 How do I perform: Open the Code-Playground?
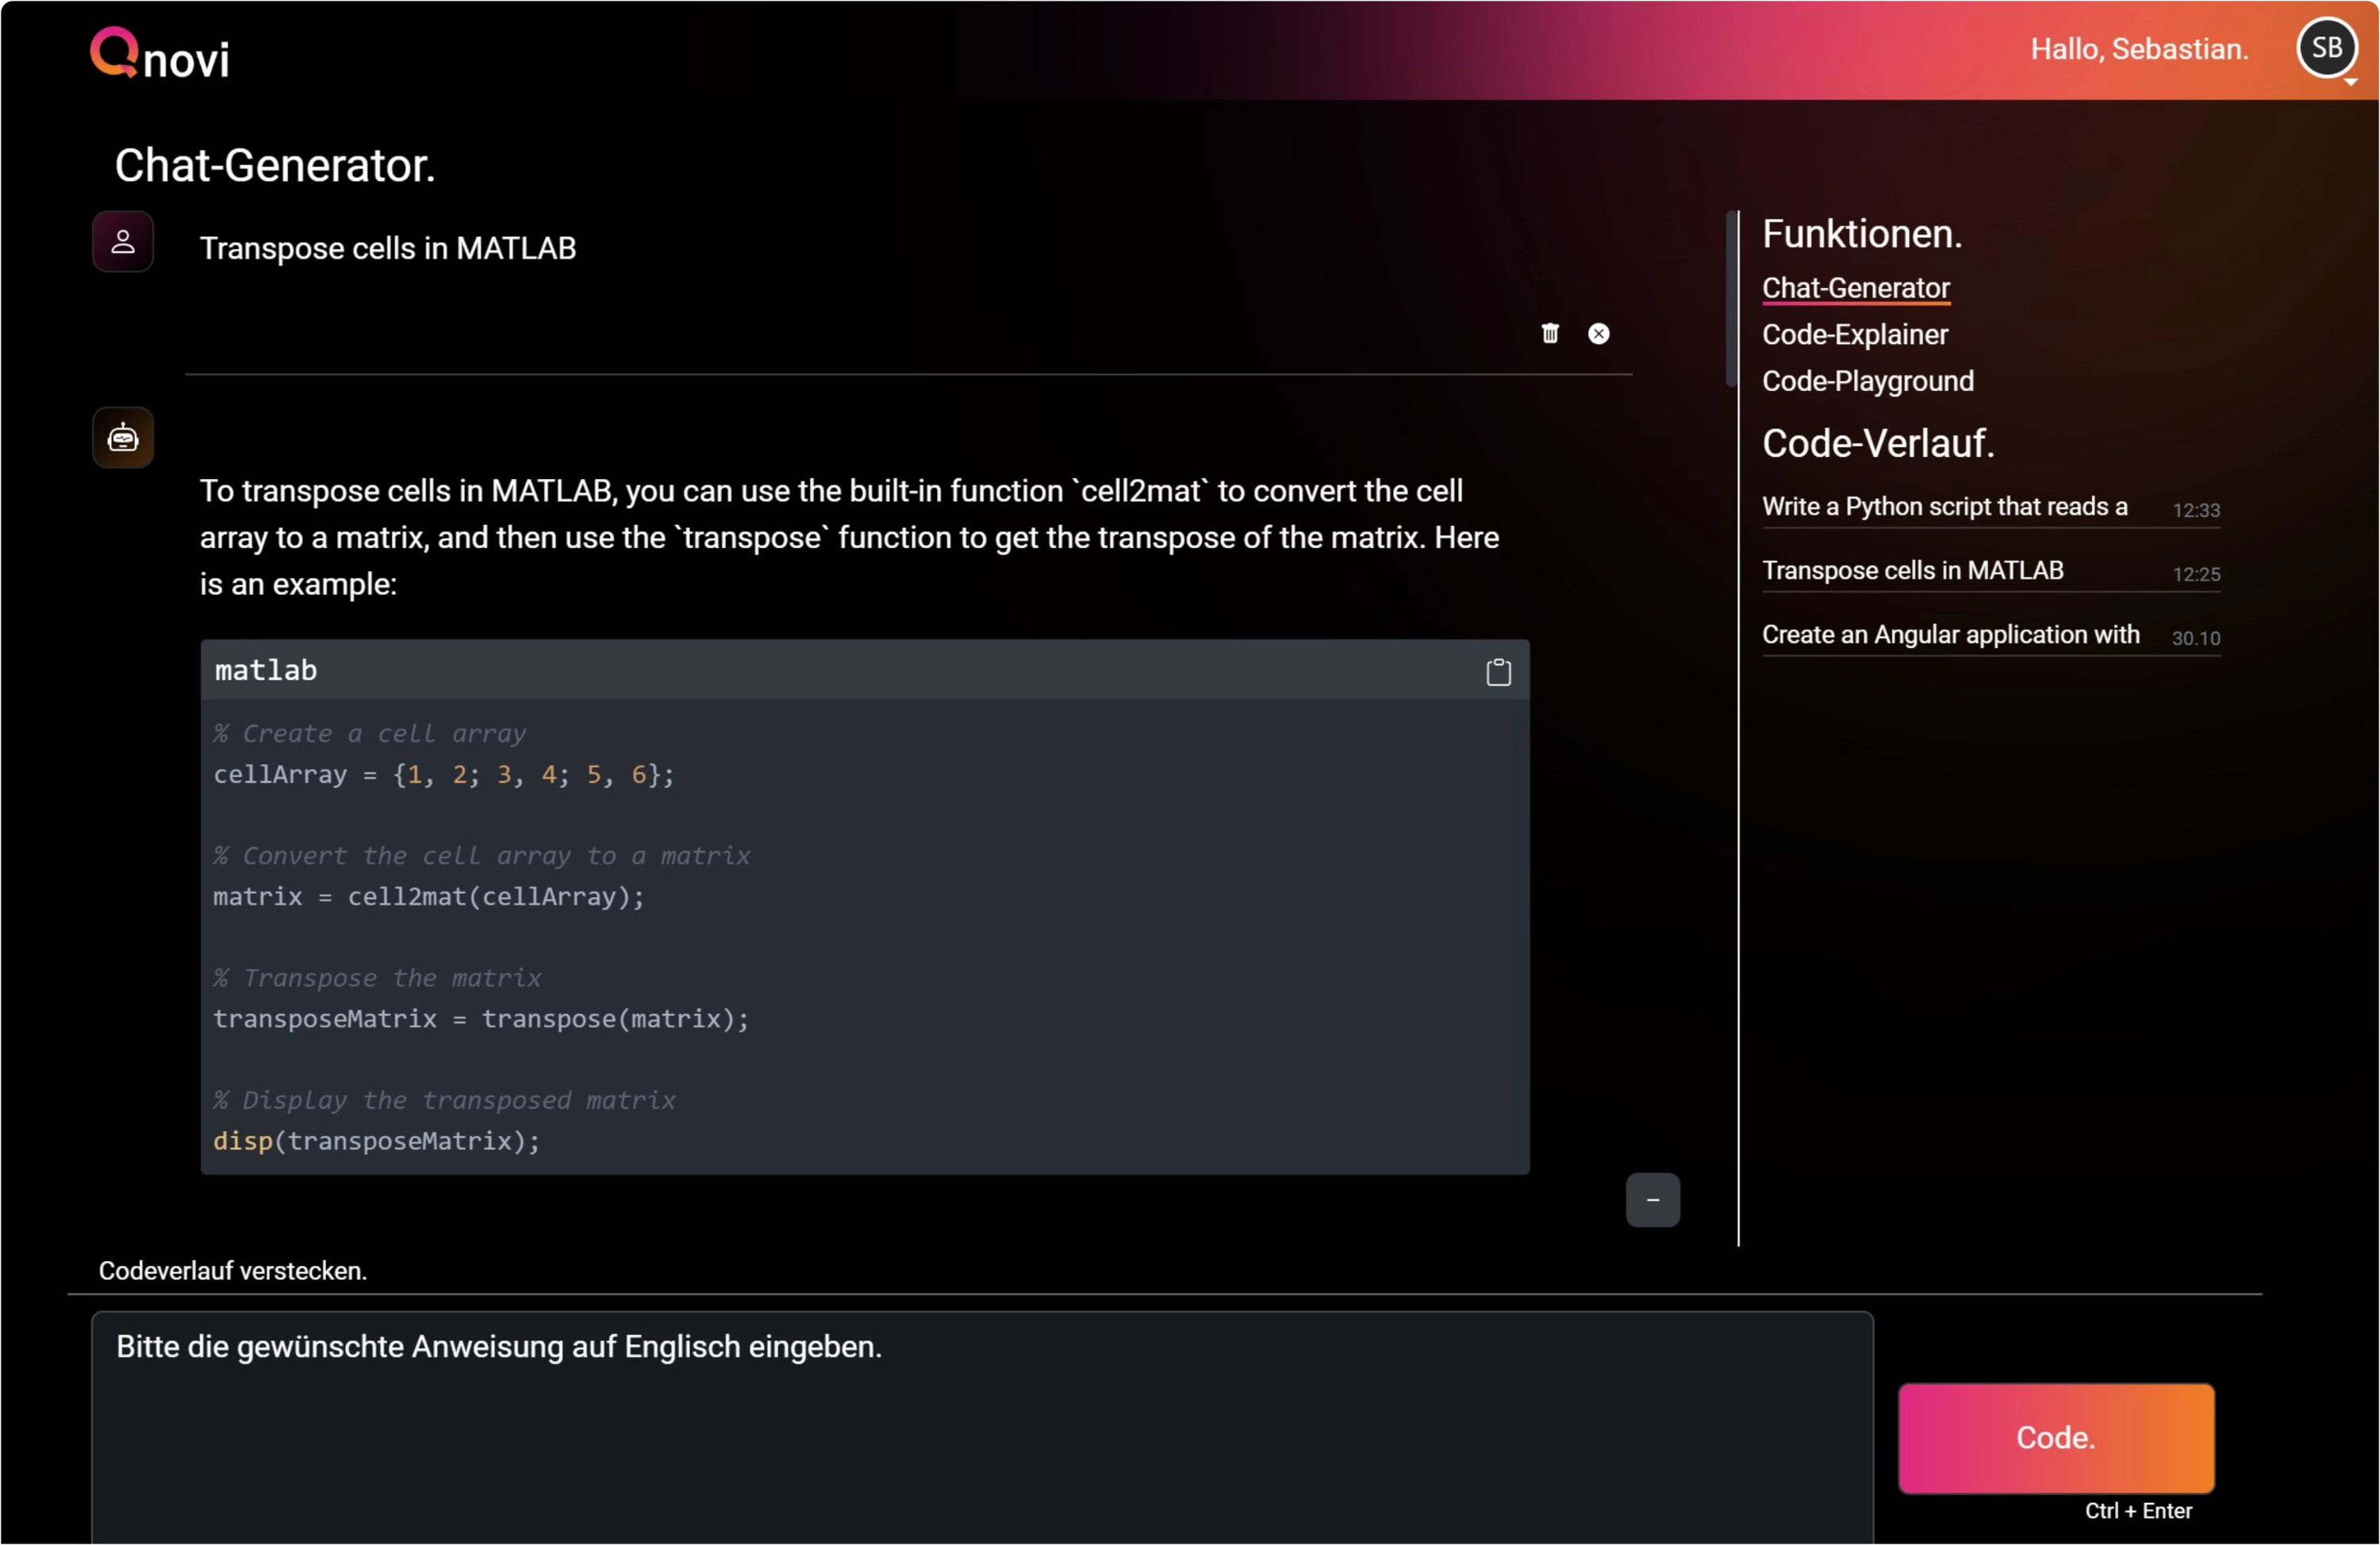point(1867,381)
